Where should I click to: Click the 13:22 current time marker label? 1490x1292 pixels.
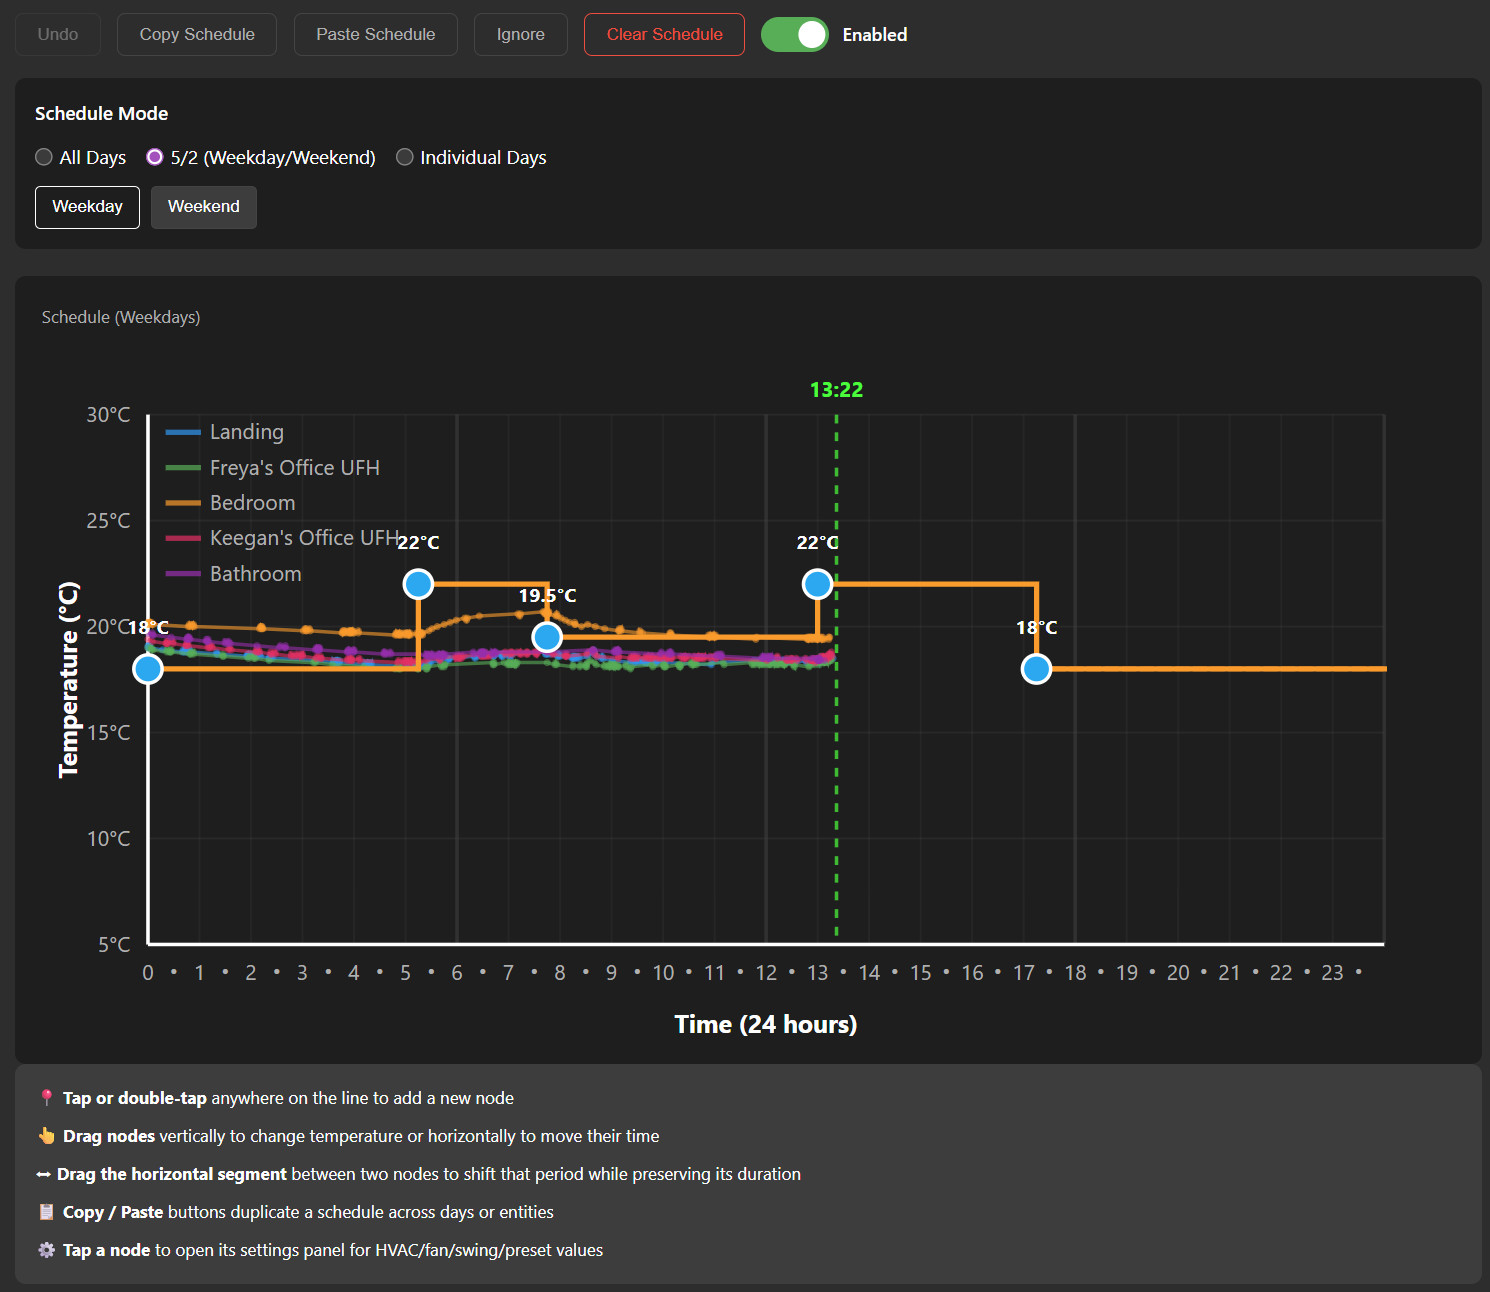[x=837, y=390]
